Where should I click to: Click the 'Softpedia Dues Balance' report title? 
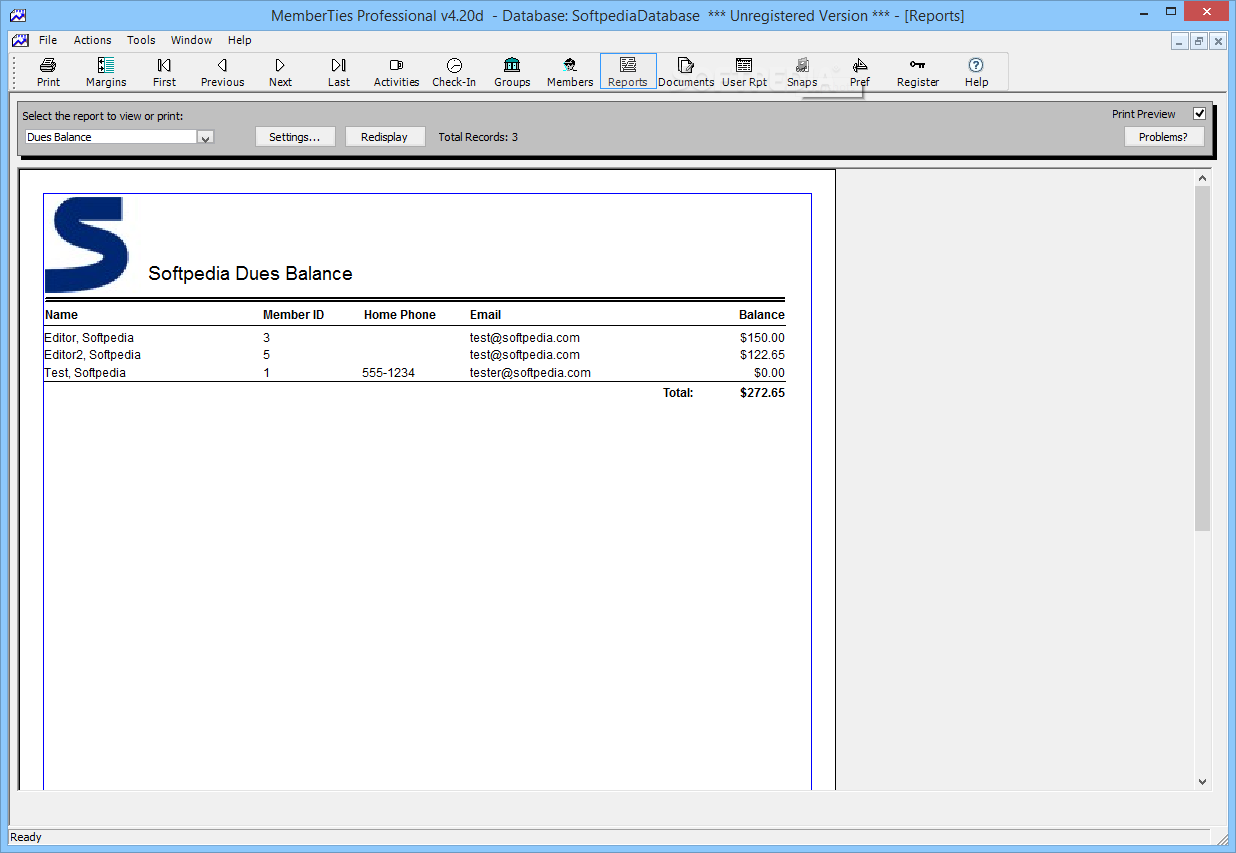[250, 274]
